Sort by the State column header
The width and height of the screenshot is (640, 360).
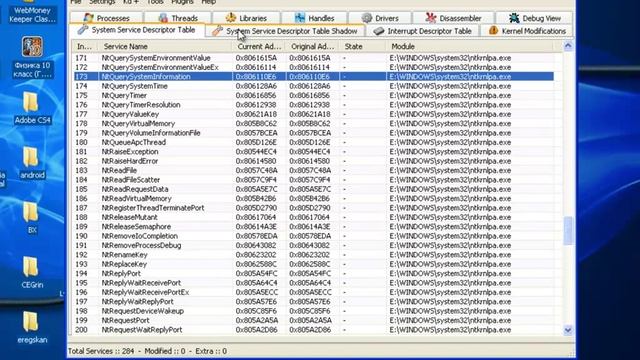pyautogui.click(x=363, y=47)
